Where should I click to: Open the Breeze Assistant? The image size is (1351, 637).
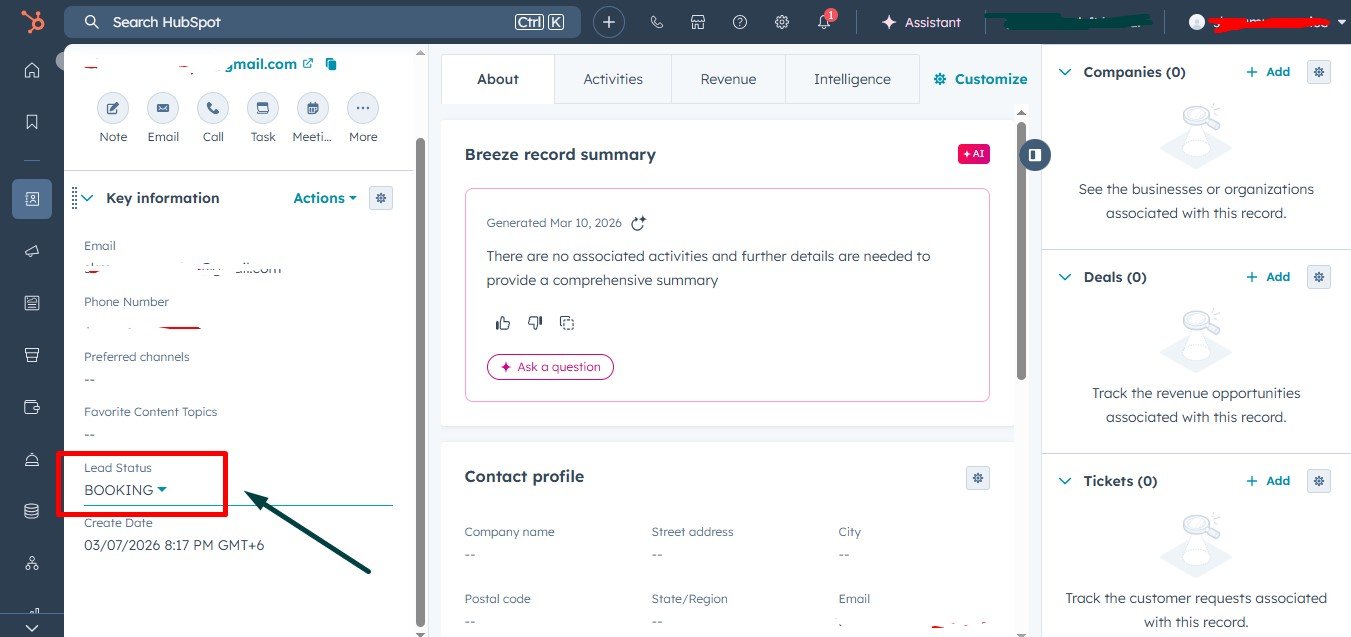[921, 22]
